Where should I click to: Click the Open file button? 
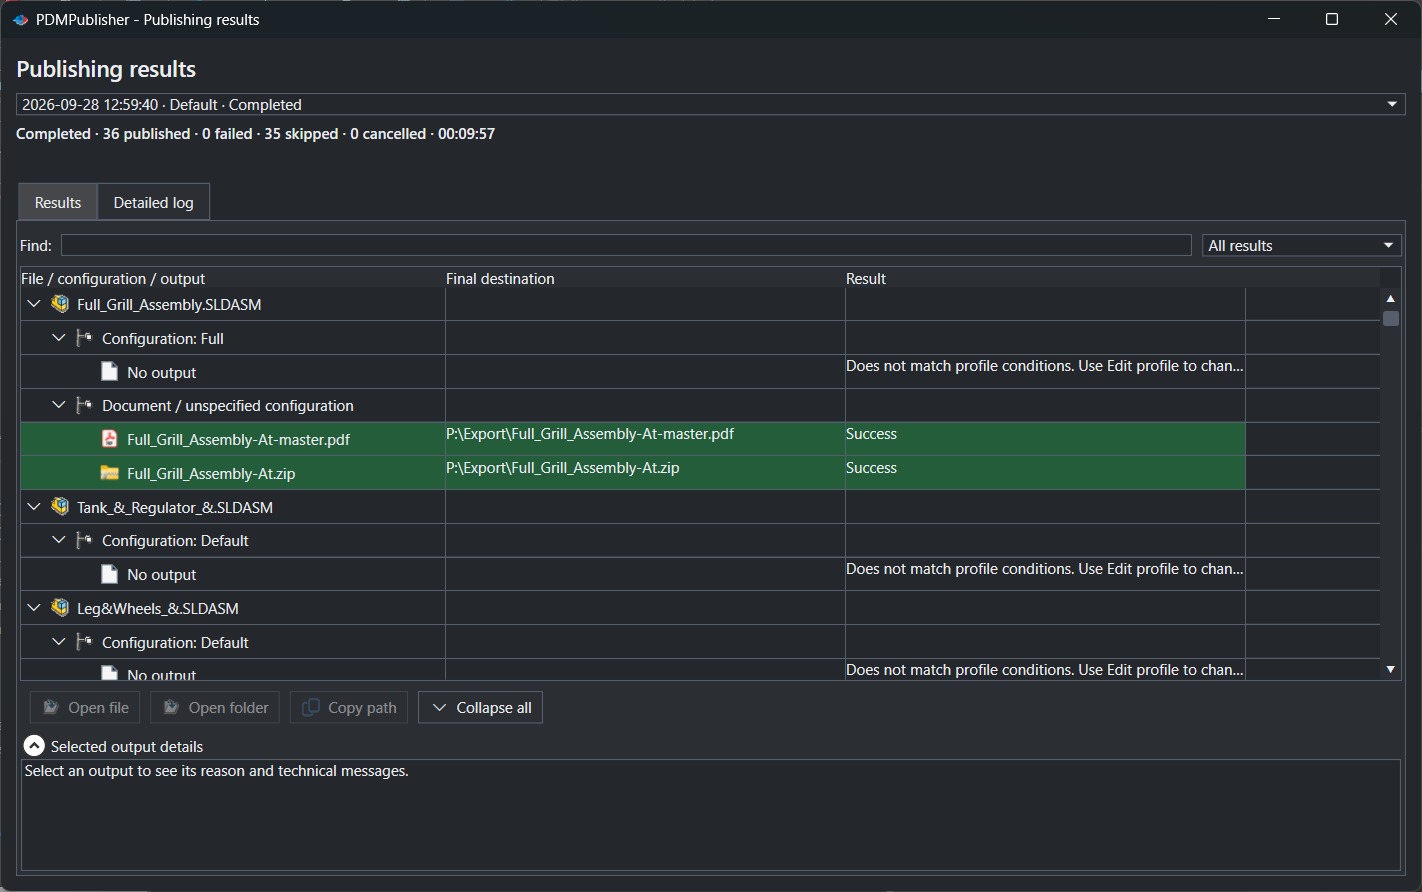(x=85, y=707)
